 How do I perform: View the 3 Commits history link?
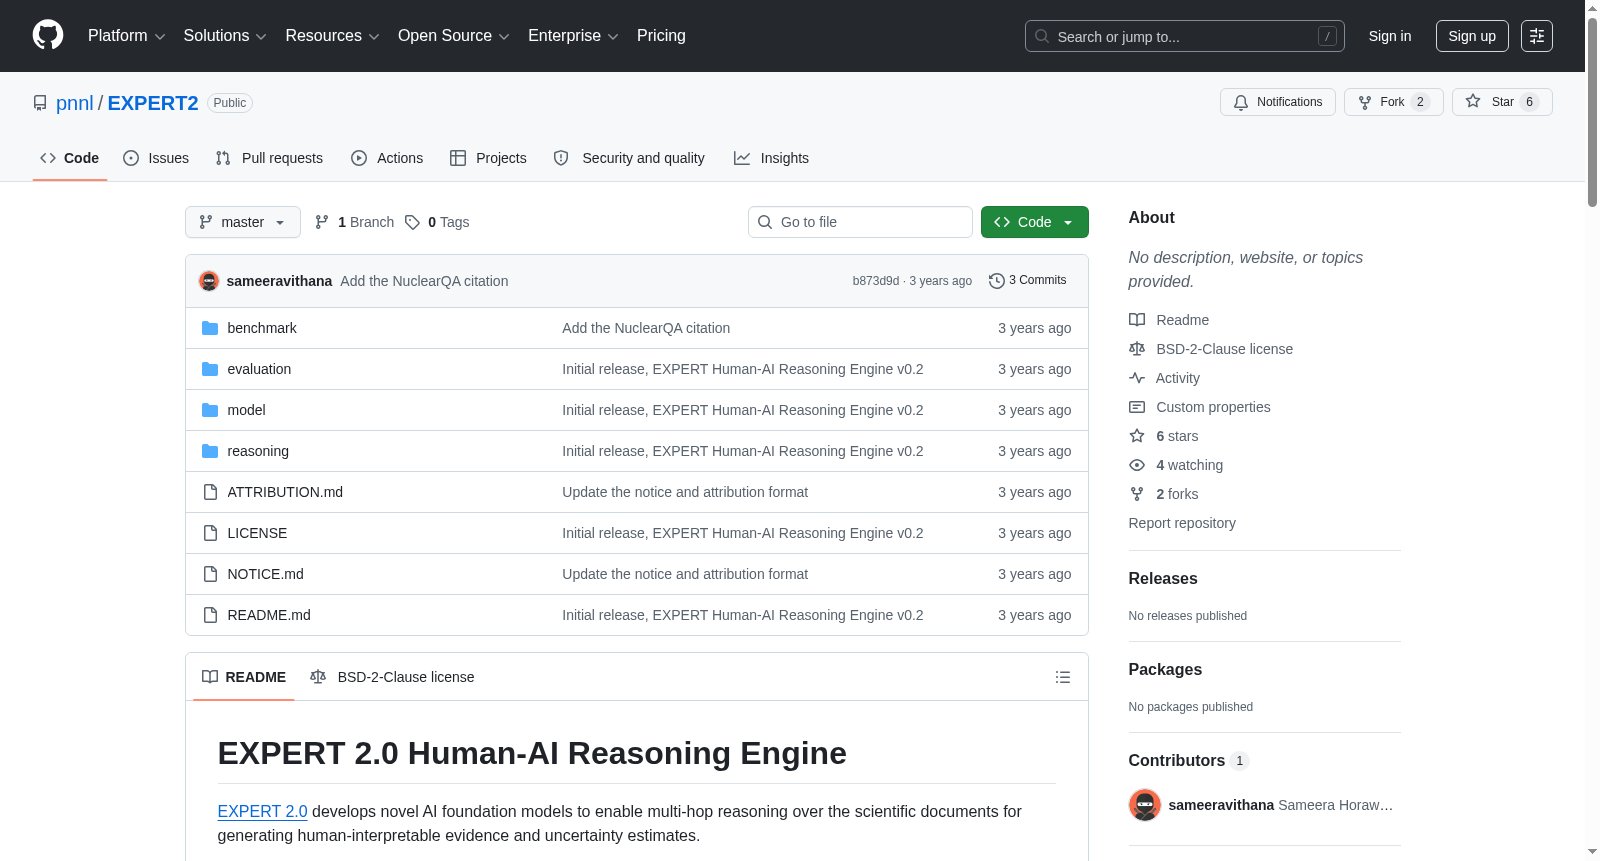[x=1028, y=281]
